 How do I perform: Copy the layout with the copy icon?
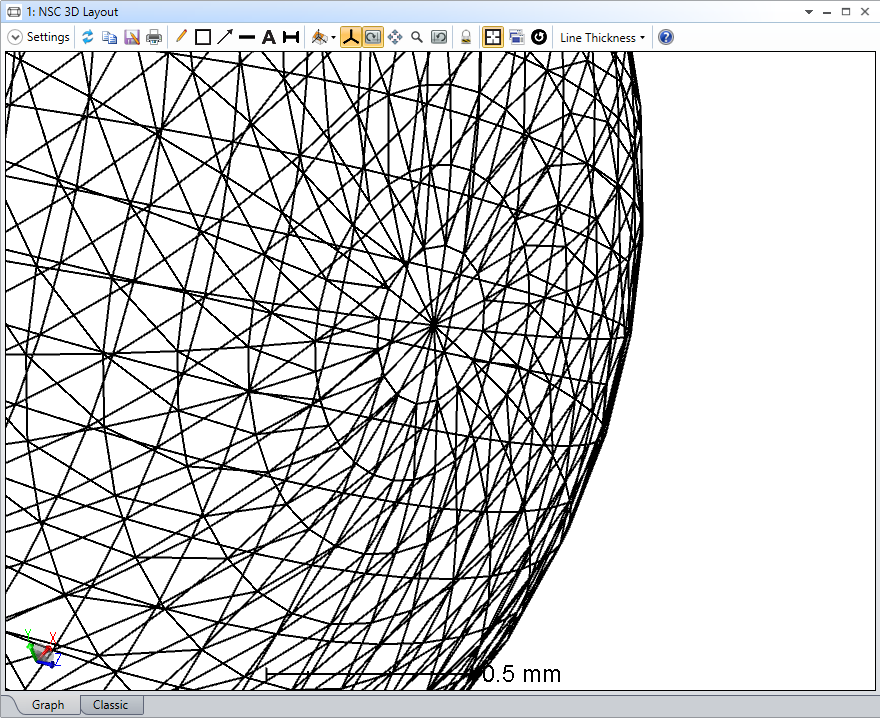tap(110, 37)
